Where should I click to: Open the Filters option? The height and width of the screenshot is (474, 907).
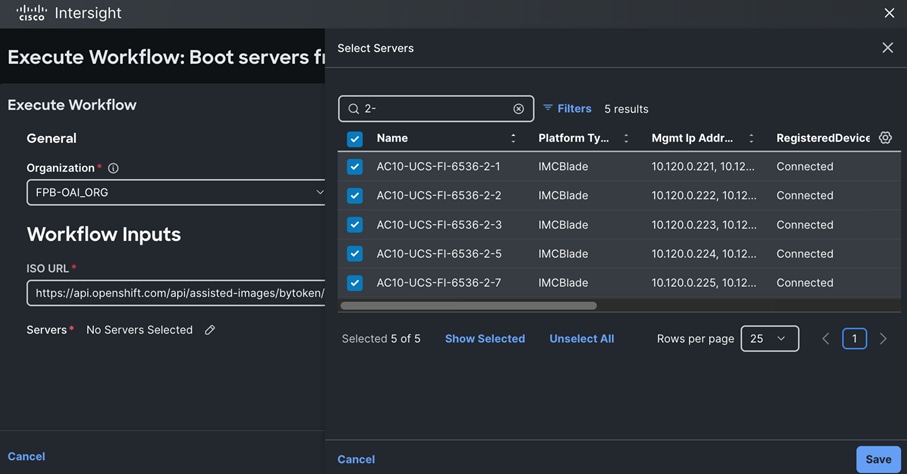567,108
